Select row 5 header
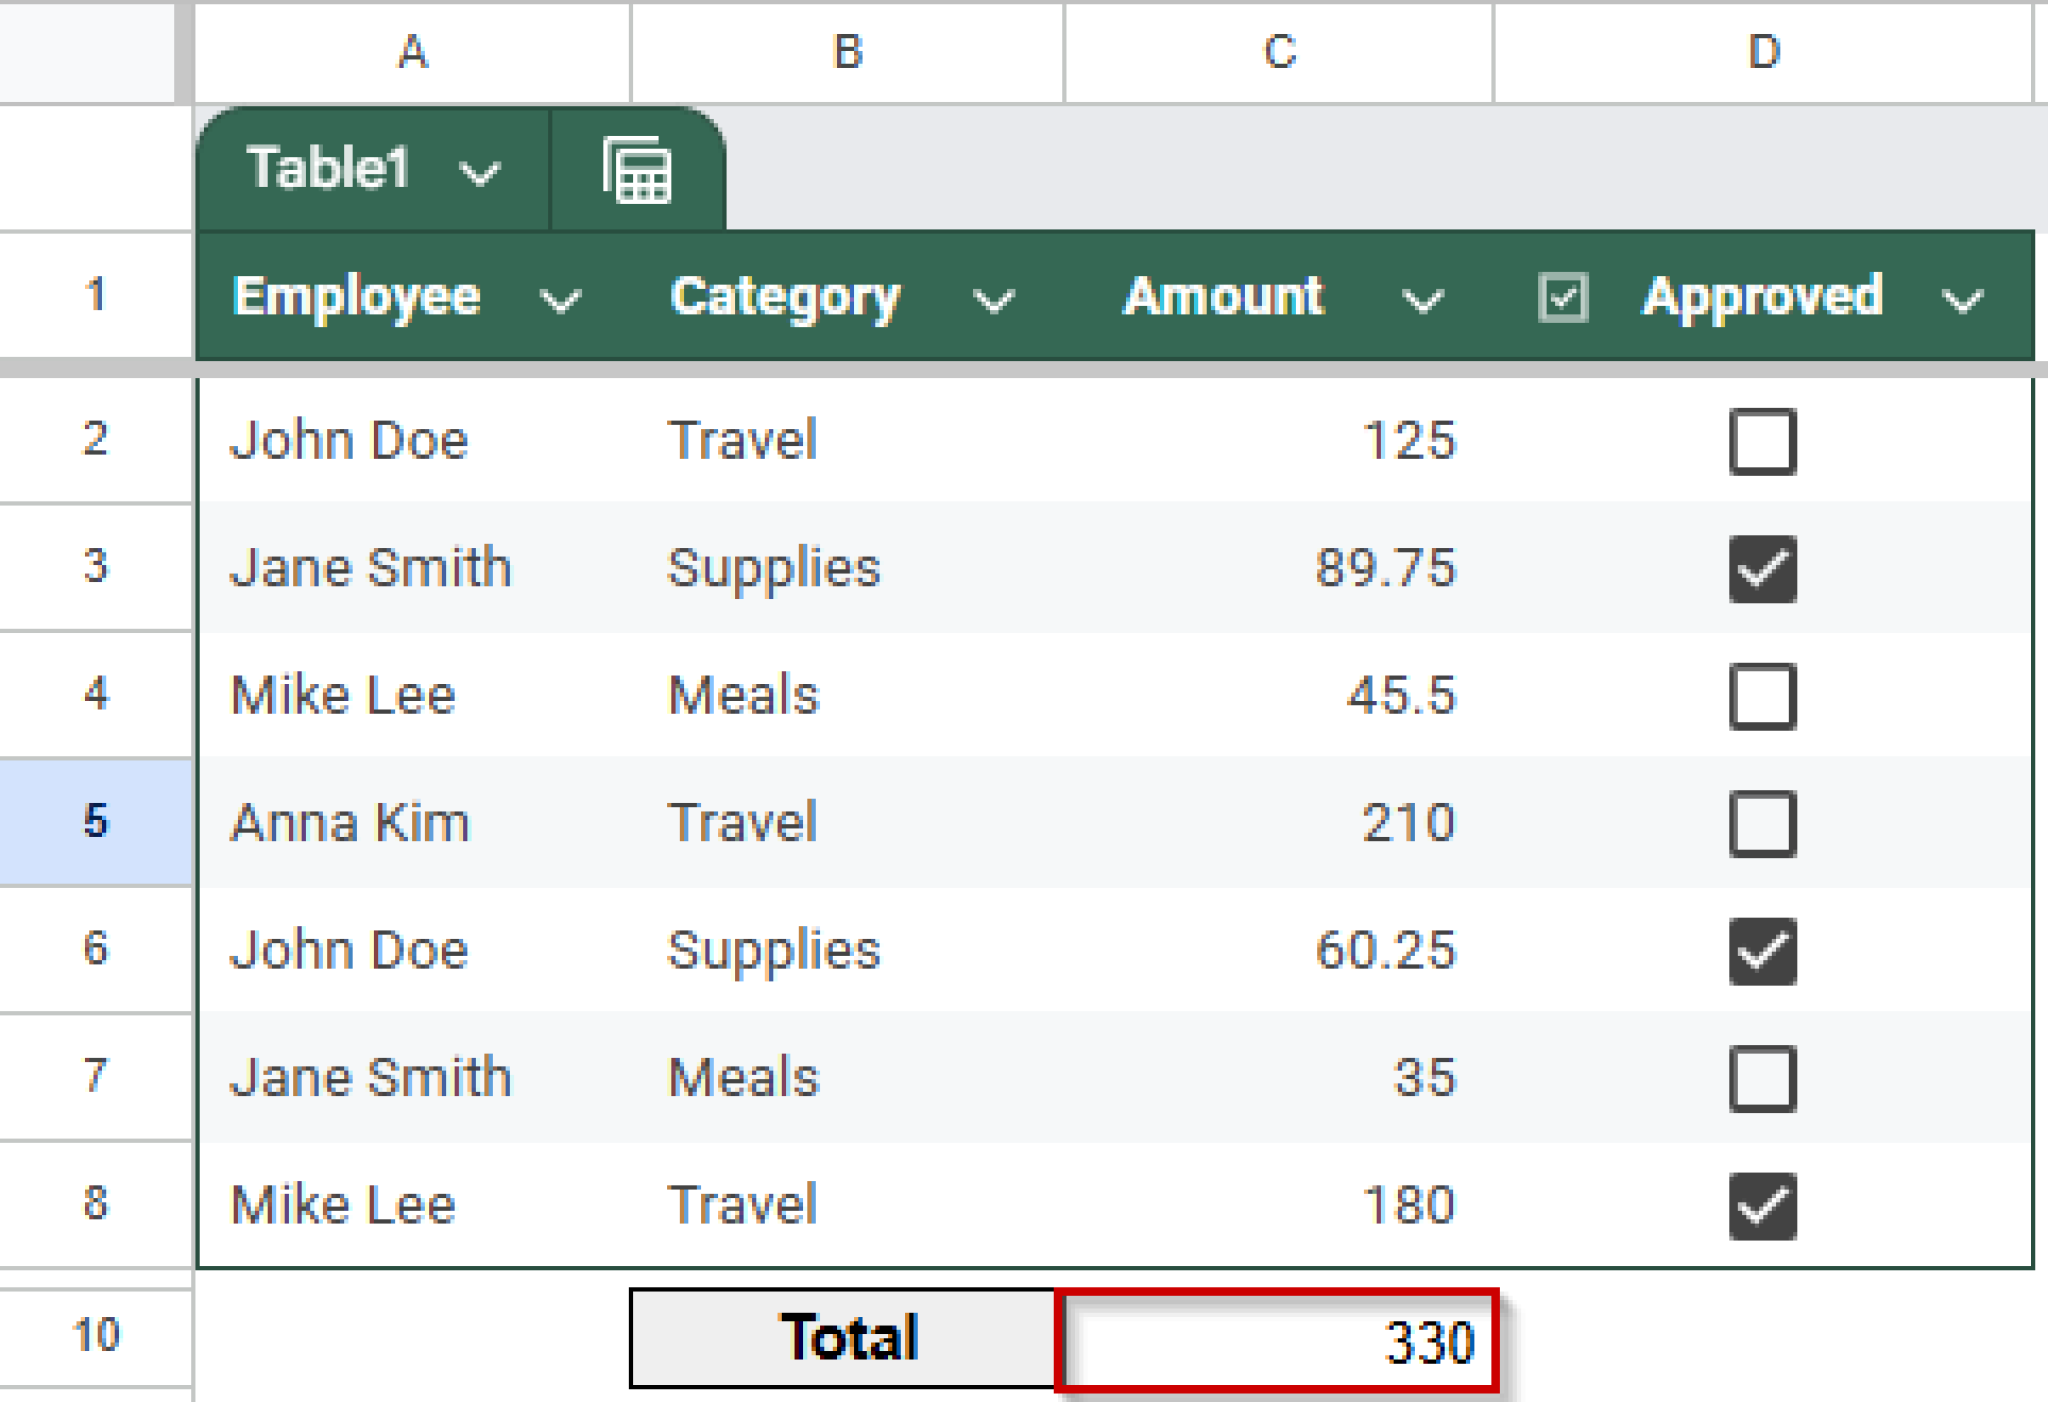The image size is (2048, 1402). click(x=95, y=822)
